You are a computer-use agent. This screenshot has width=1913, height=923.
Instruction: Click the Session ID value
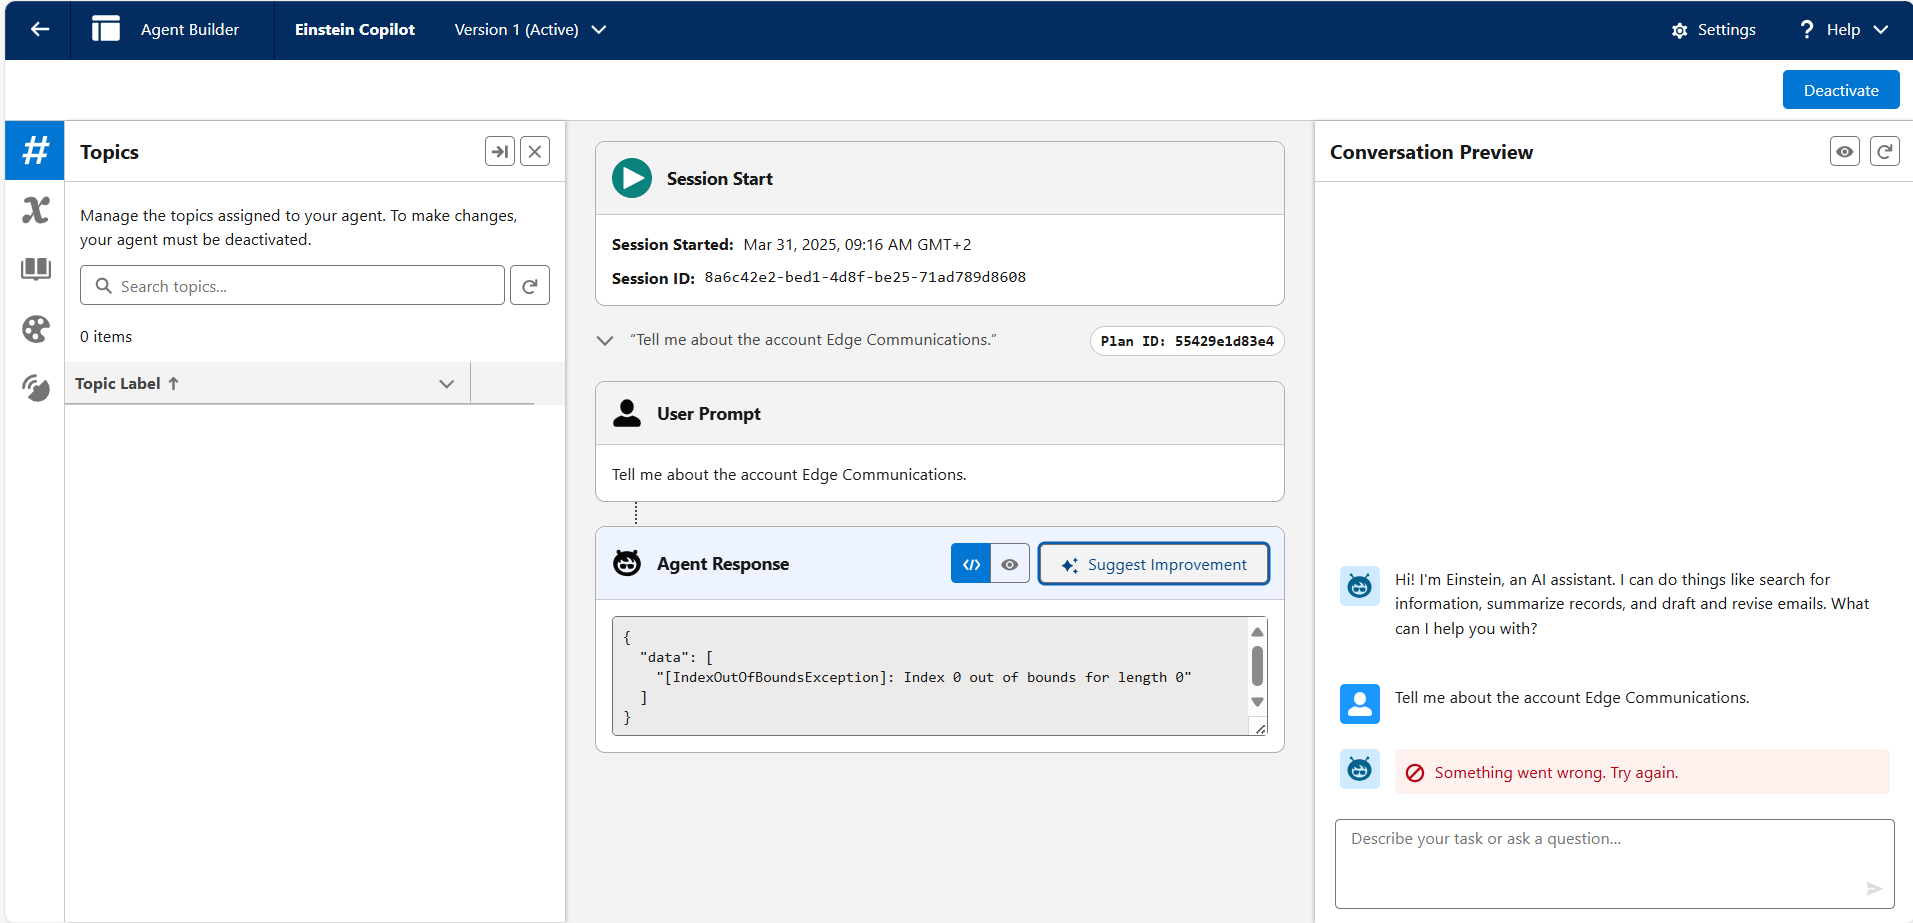pos(865,278)
